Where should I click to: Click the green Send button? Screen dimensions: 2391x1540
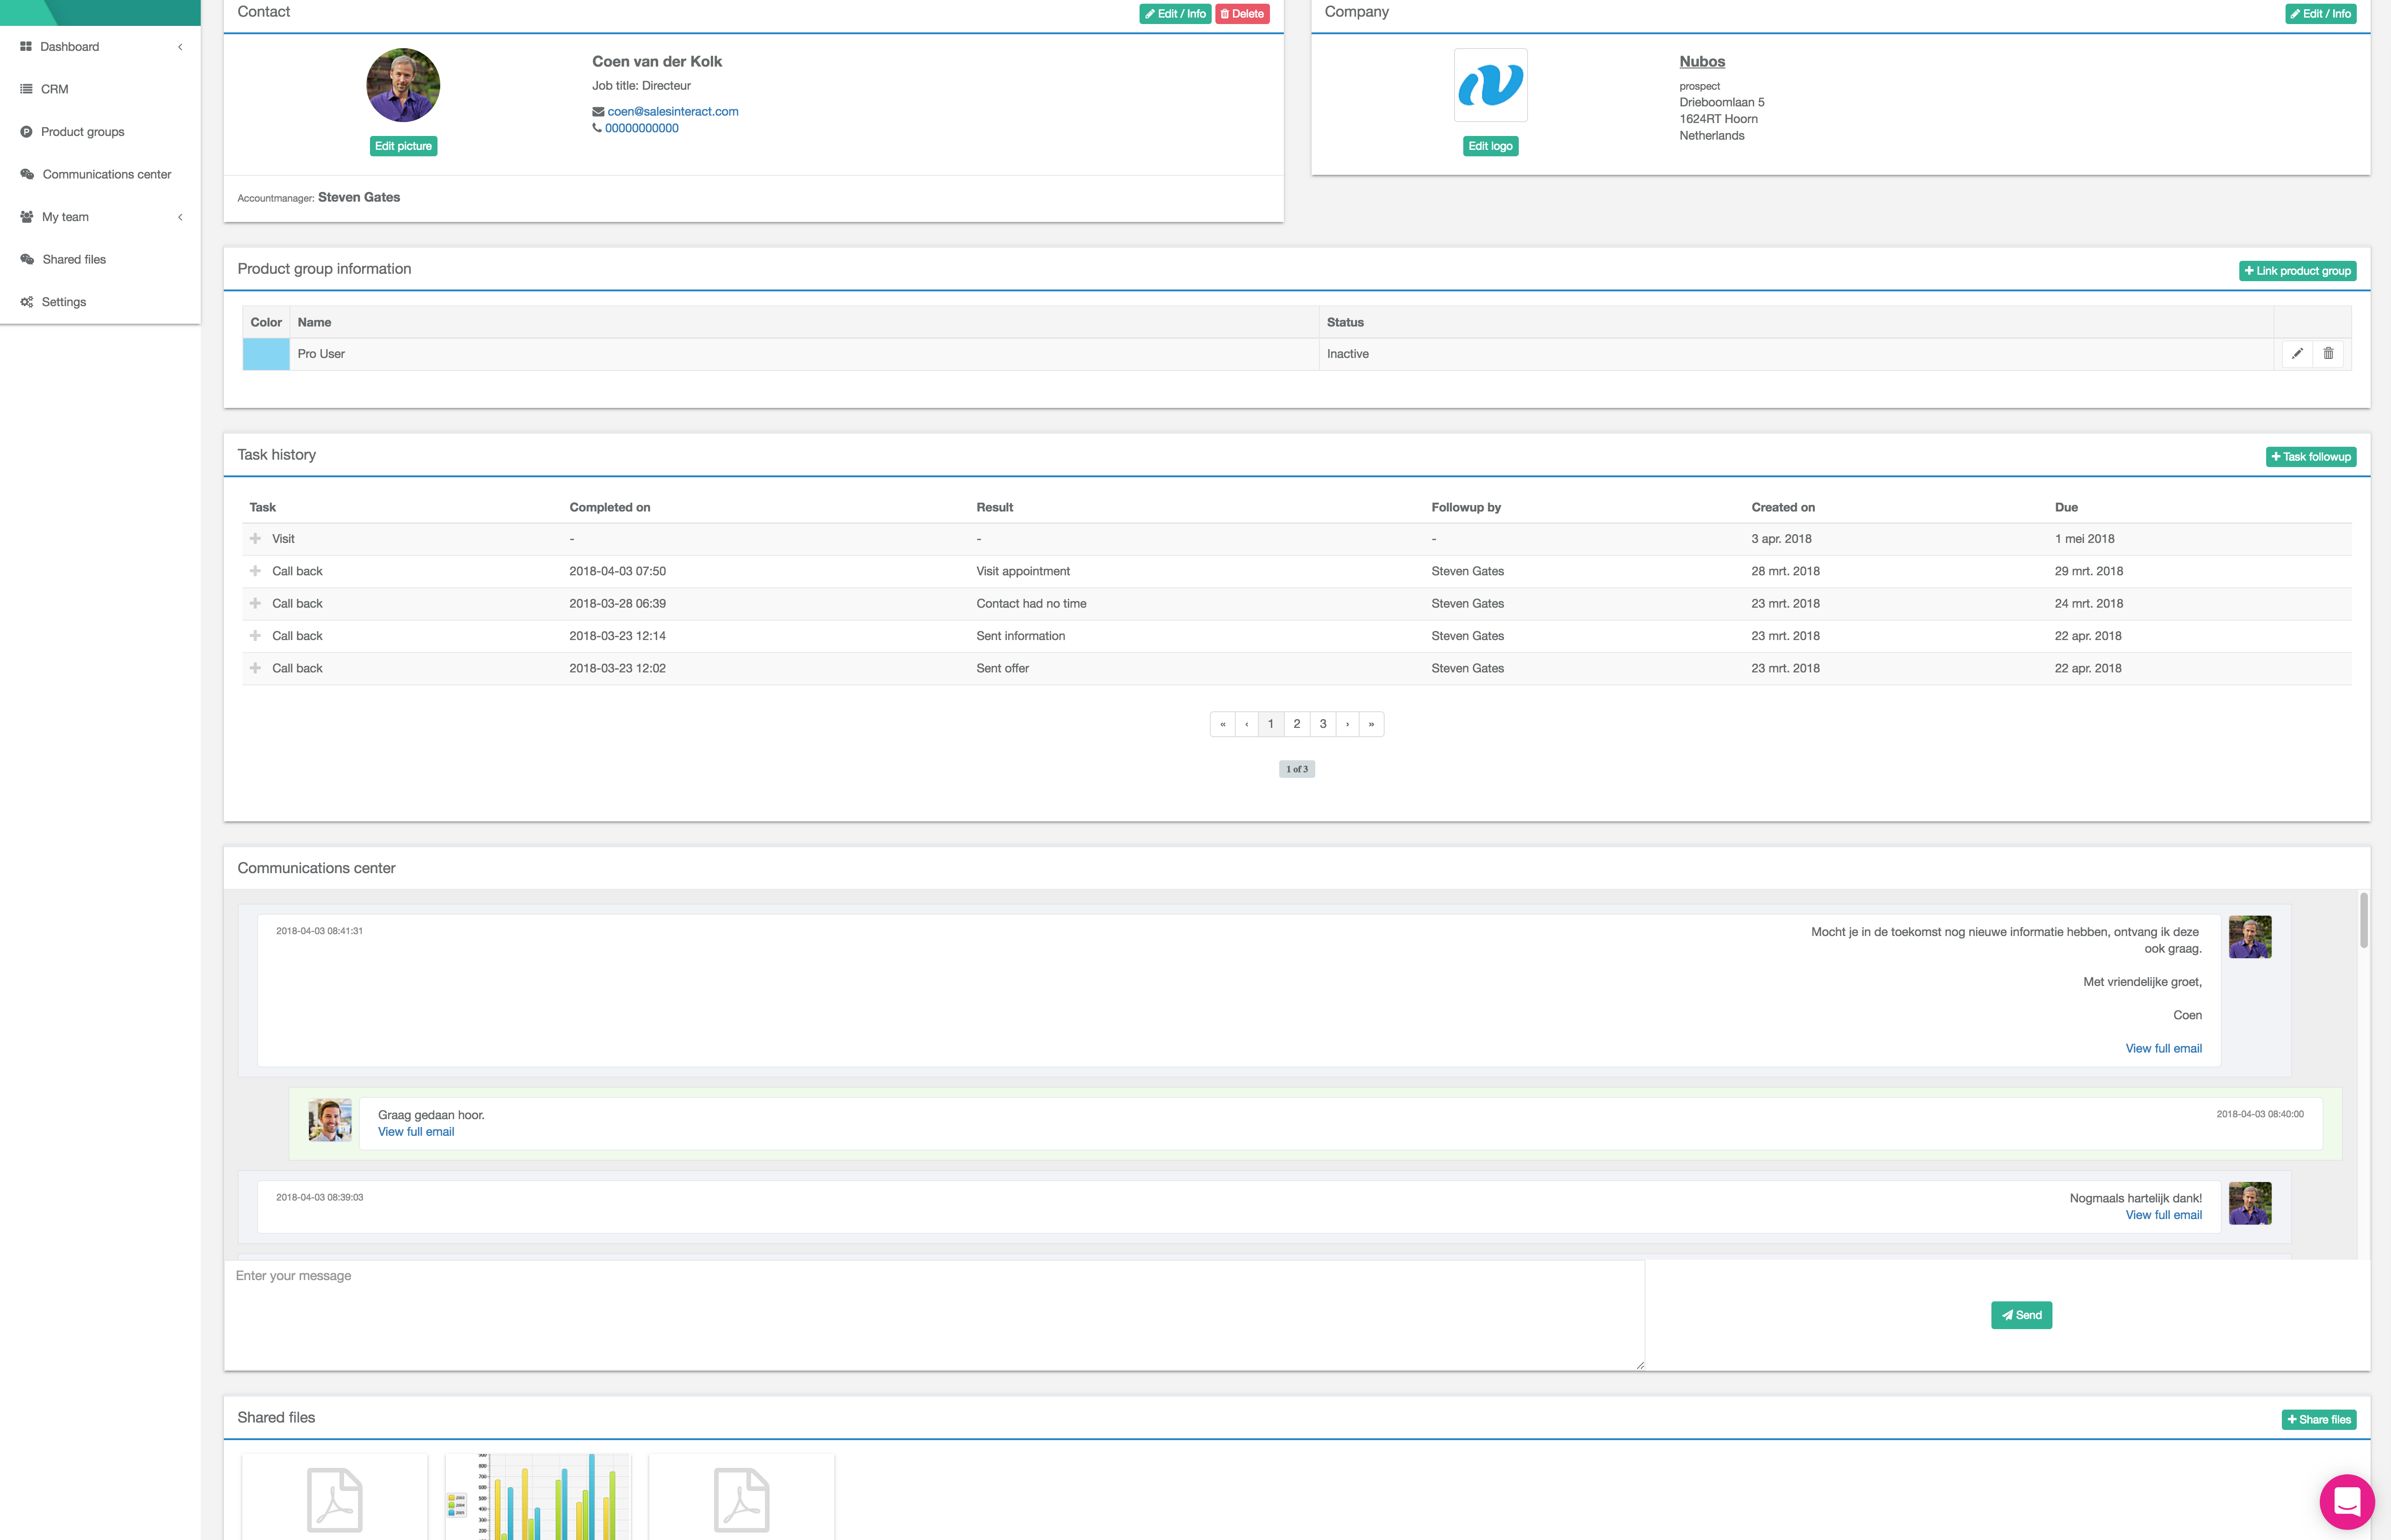point(2021,1315)
